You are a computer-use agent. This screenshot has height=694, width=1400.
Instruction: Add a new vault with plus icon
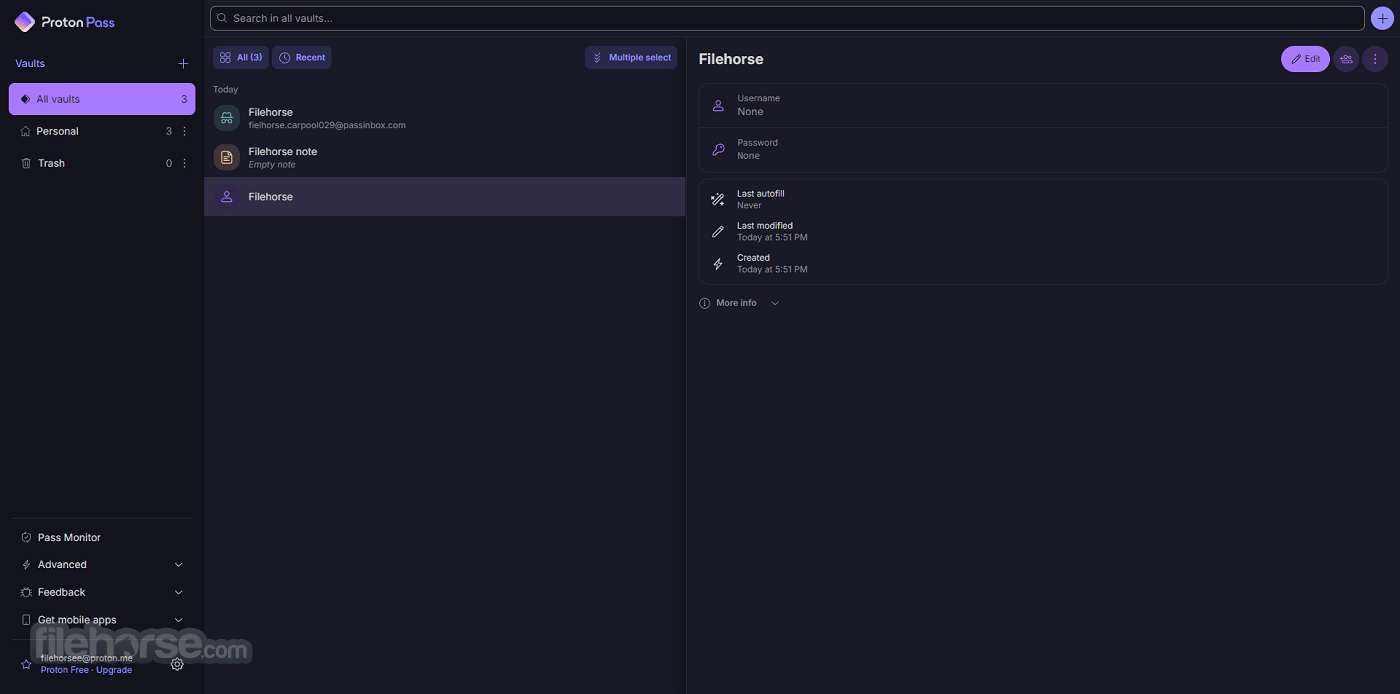tap(183, 64)
